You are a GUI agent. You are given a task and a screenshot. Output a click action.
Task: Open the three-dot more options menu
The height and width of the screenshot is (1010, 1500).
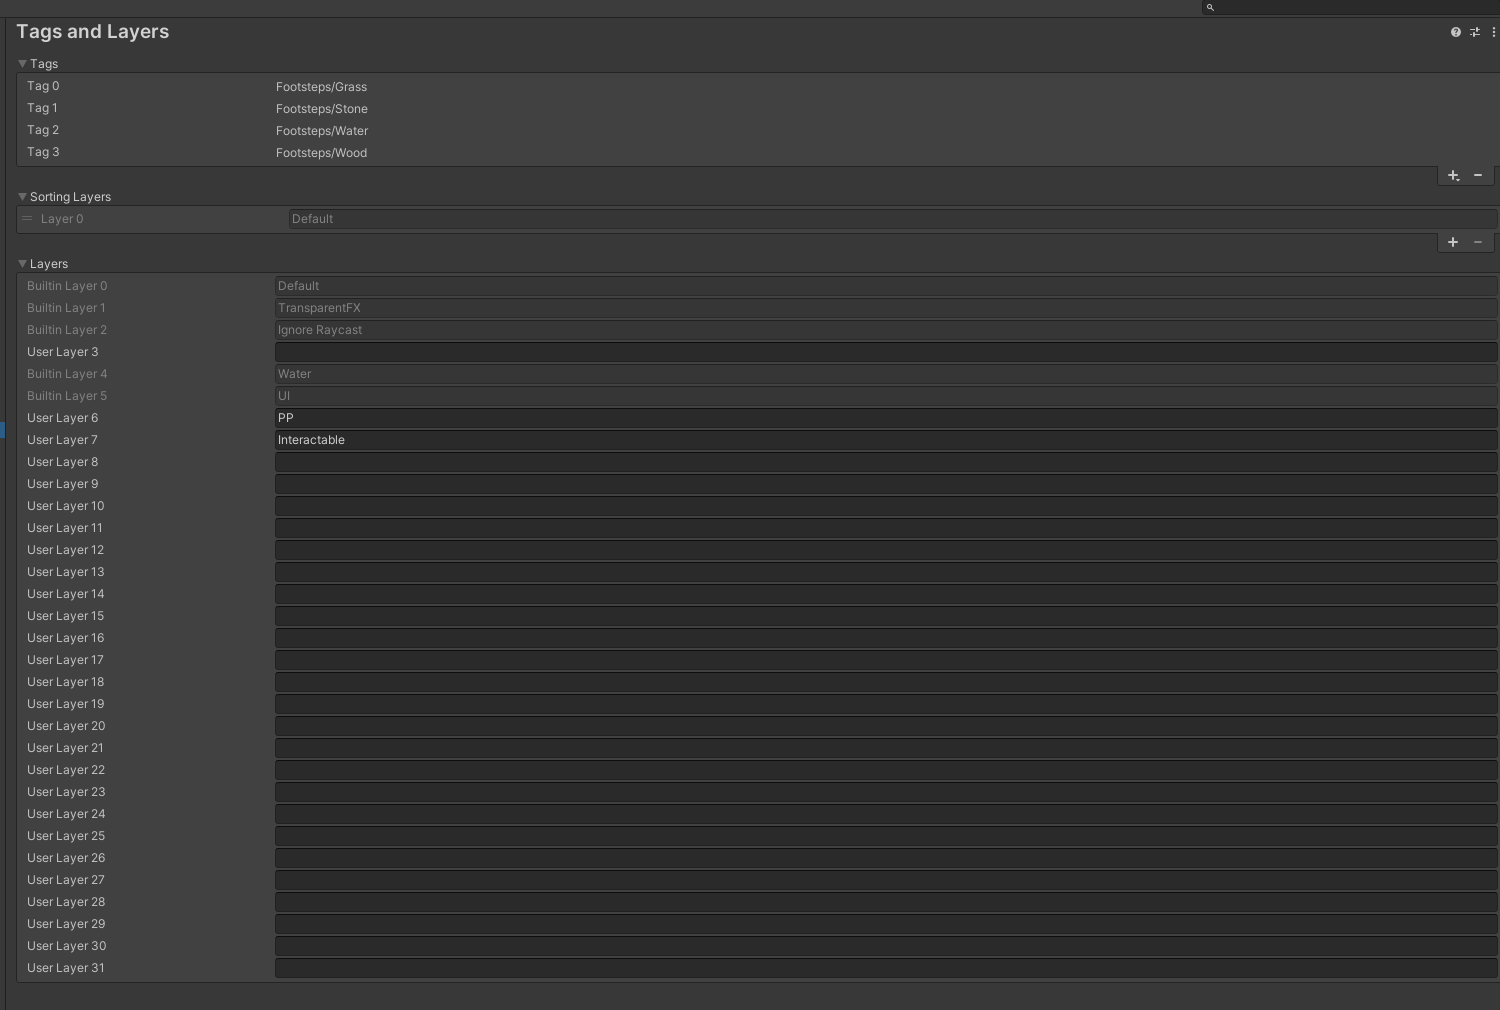1494,32
